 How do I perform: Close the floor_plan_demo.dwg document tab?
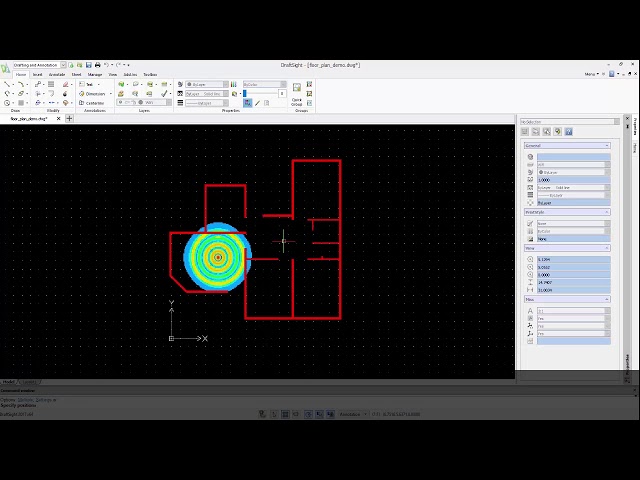[58, 118]
